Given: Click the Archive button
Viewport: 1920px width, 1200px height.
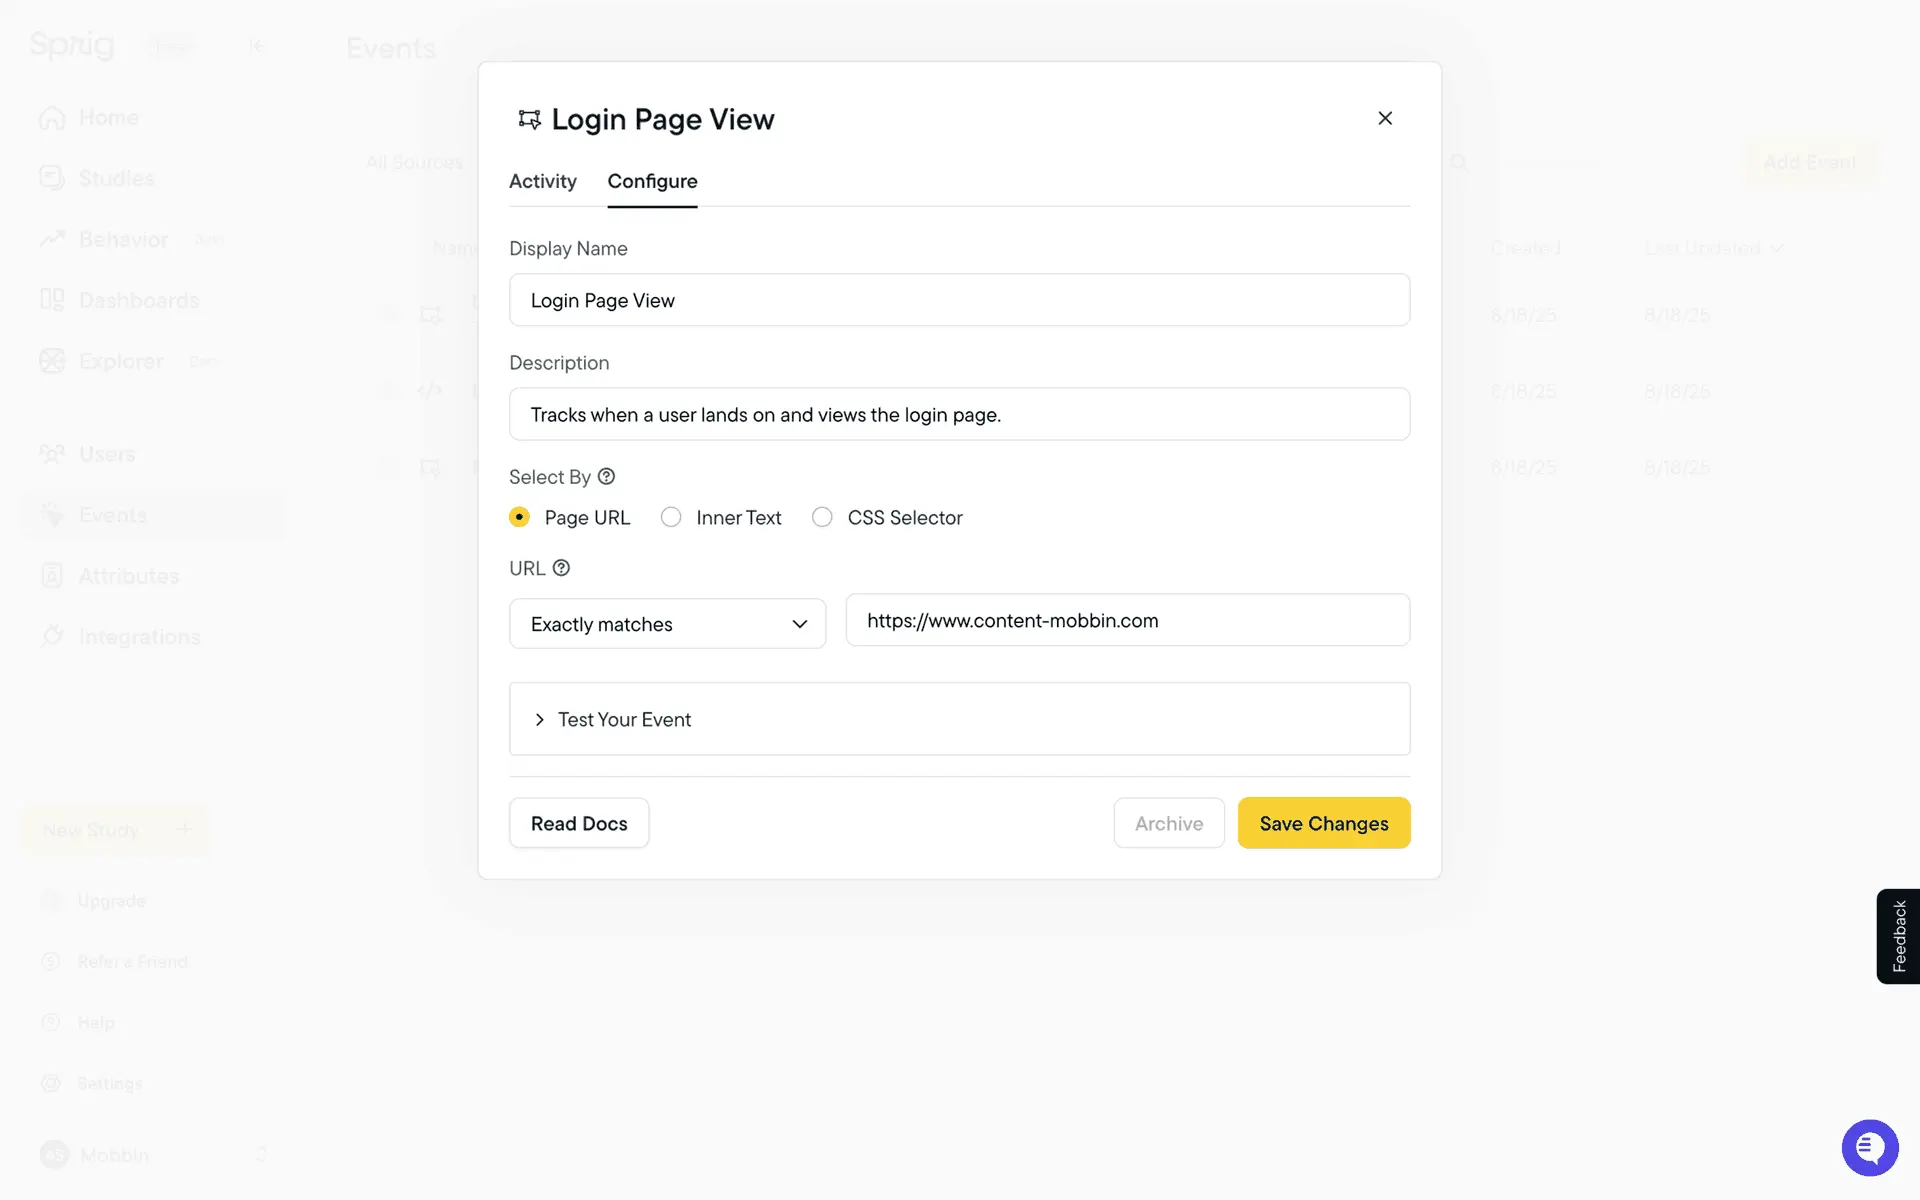Looking at the screenshot, I should click(1168, 823).
